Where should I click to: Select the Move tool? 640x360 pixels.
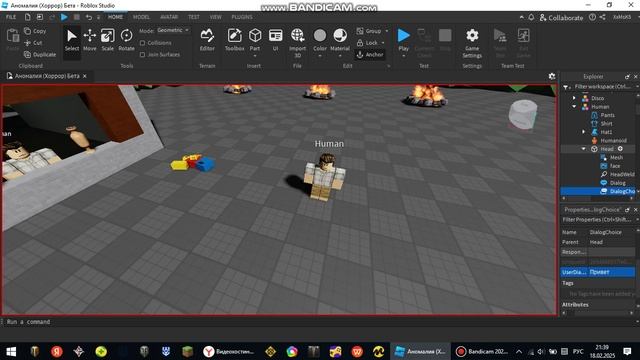[x=89, y=40]
